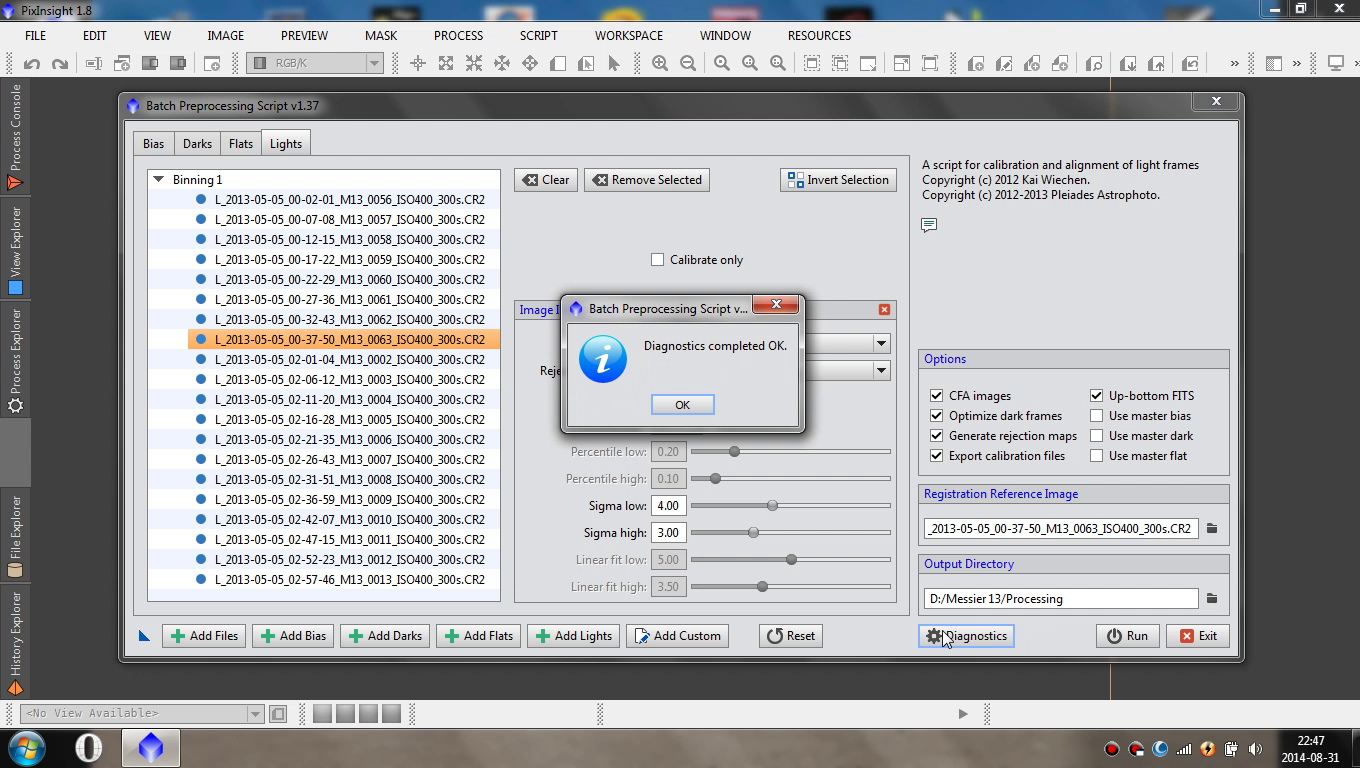Switch to the Bias tab

coord(153,144)
